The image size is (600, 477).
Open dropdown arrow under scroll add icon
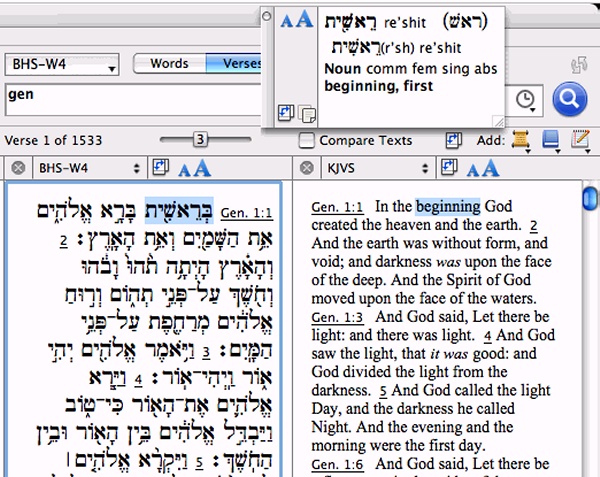[x=528, y=151]
